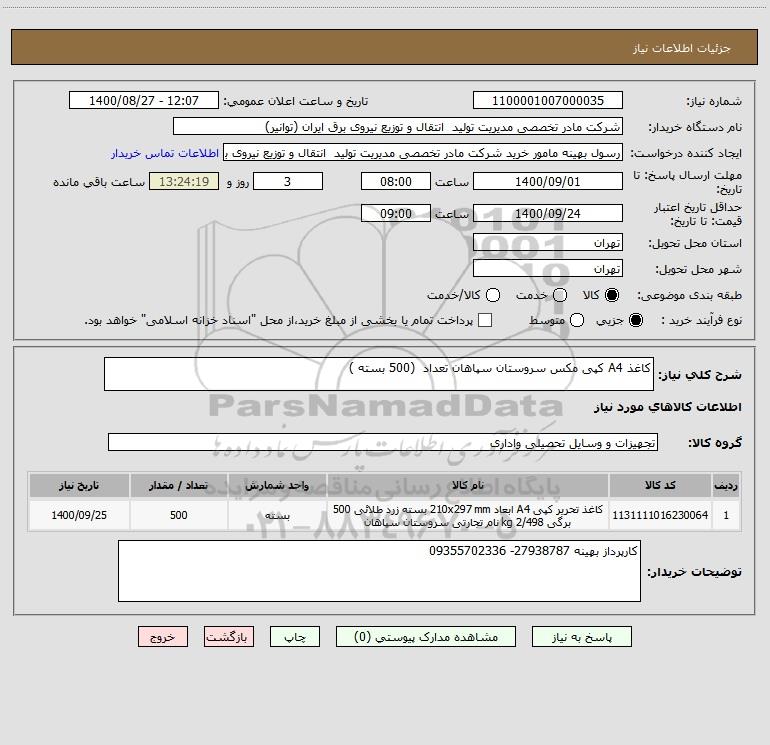Click the خروج exit button

[x=163, y=636]
